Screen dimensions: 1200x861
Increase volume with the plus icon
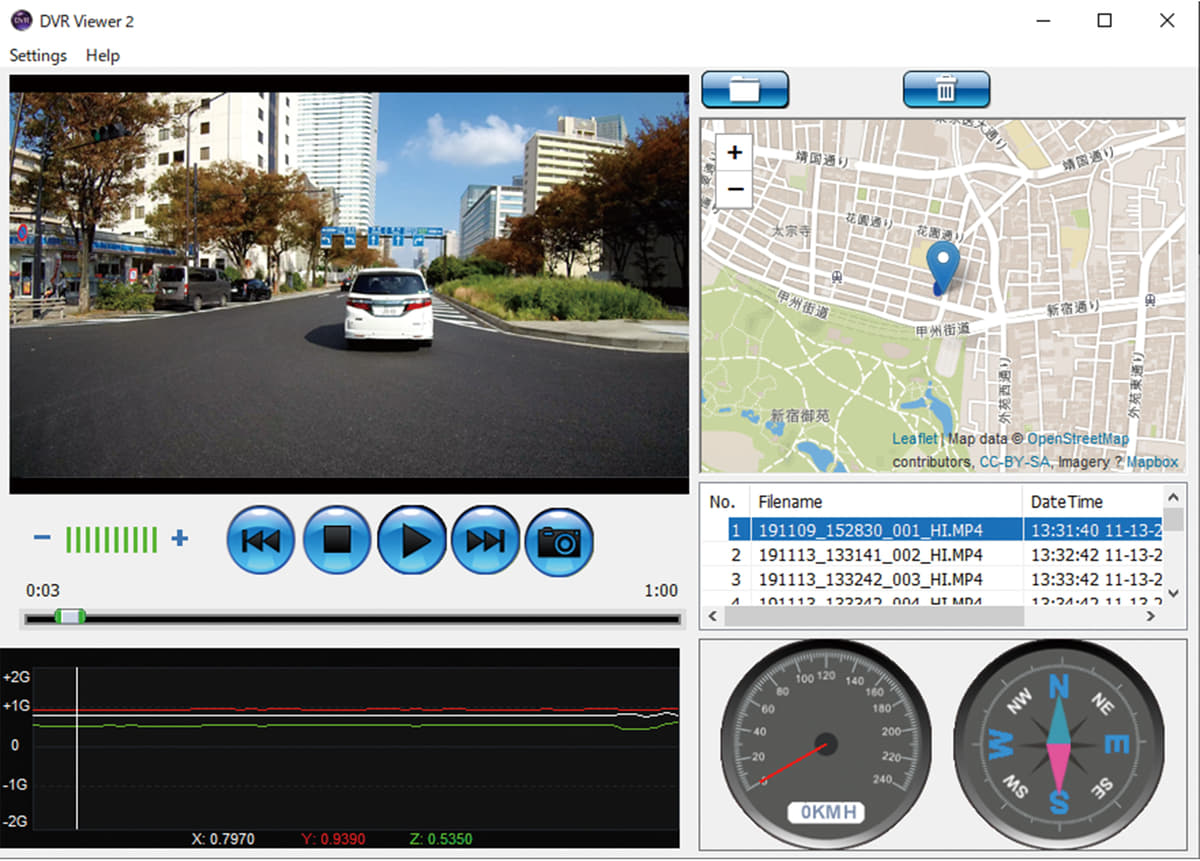[179, 539]
